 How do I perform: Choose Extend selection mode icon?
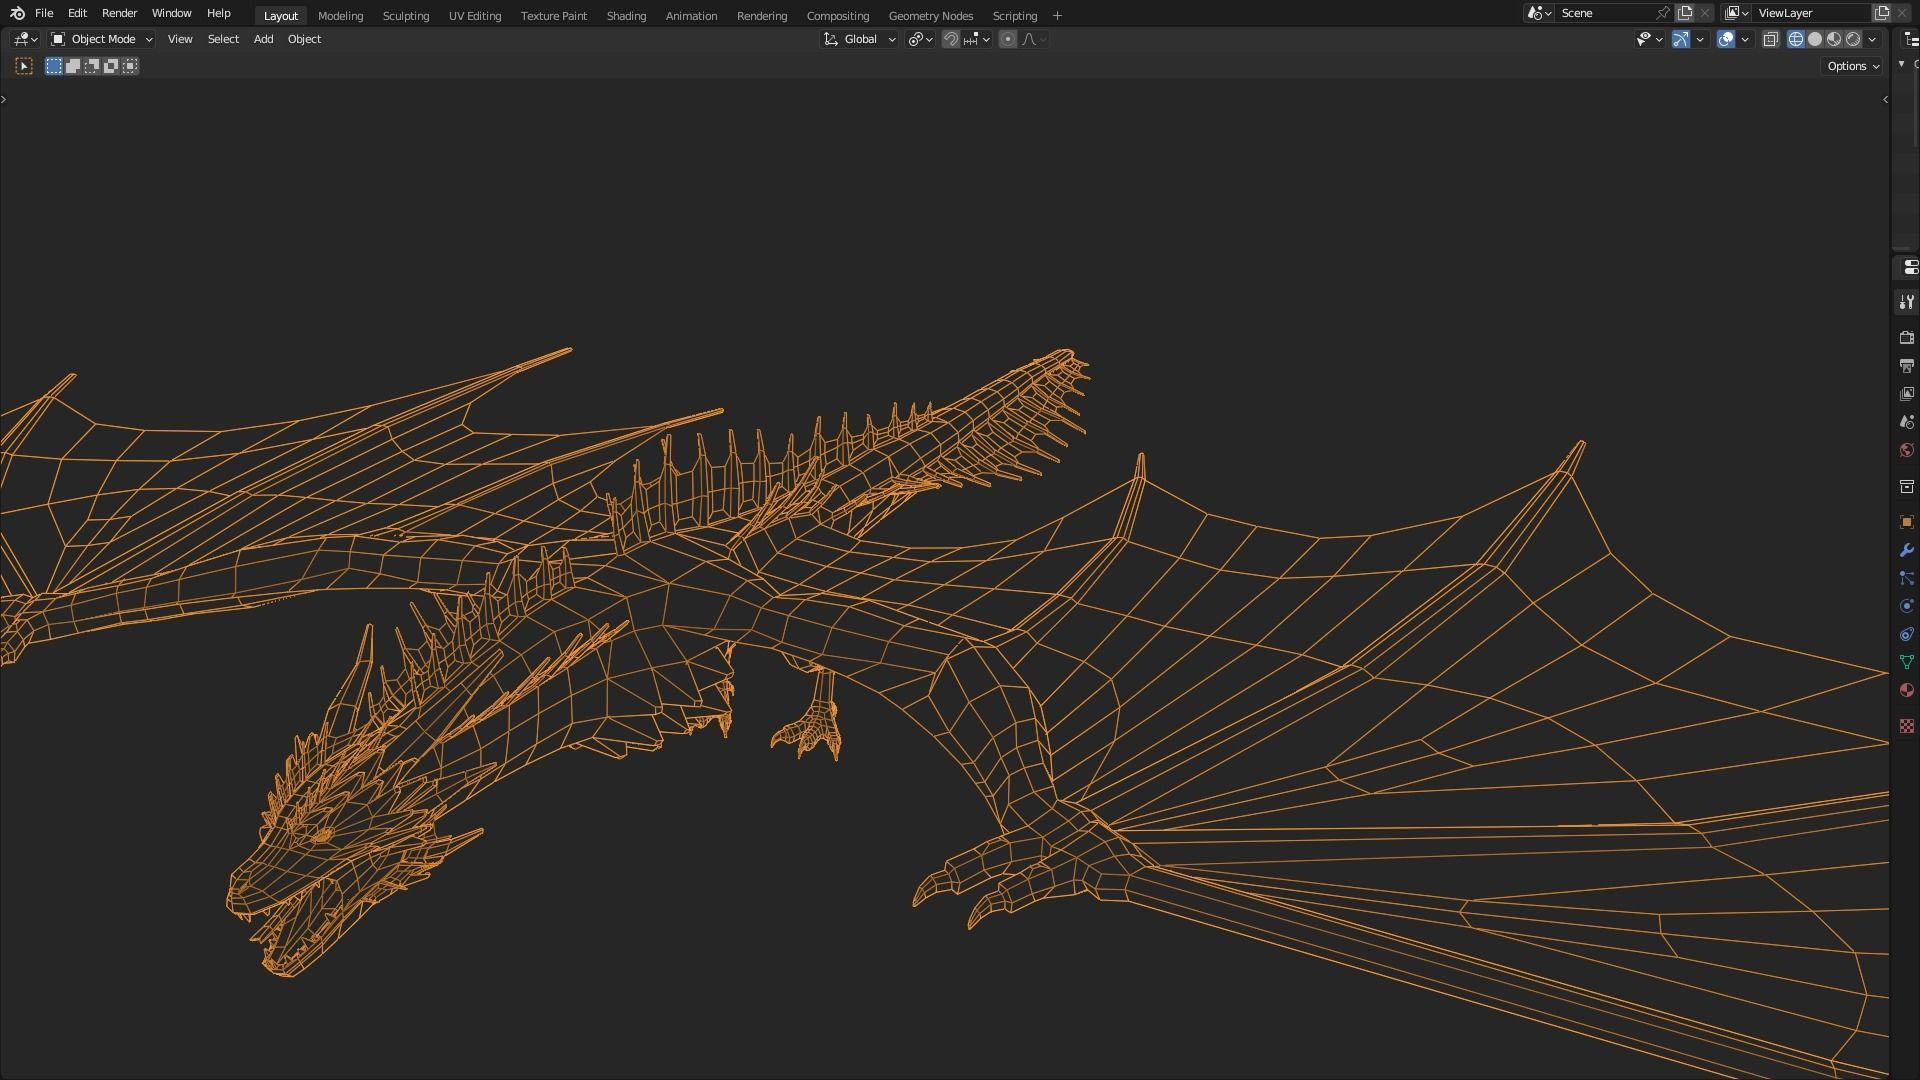coord(73,66)
